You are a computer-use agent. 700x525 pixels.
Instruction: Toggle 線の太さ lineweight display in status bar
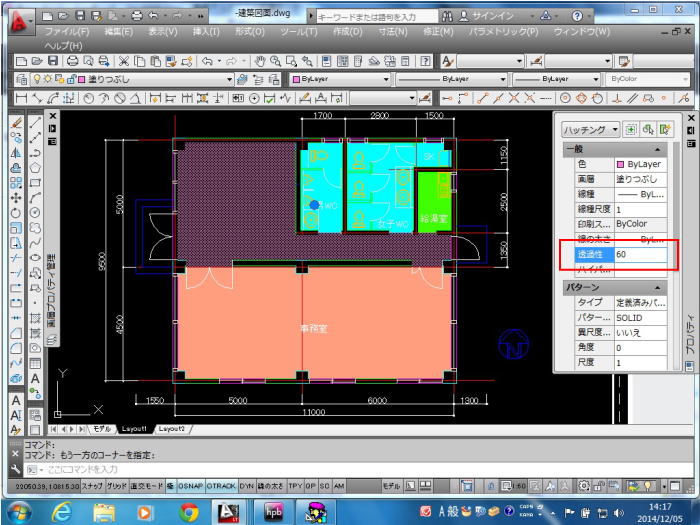click(271, 486)
